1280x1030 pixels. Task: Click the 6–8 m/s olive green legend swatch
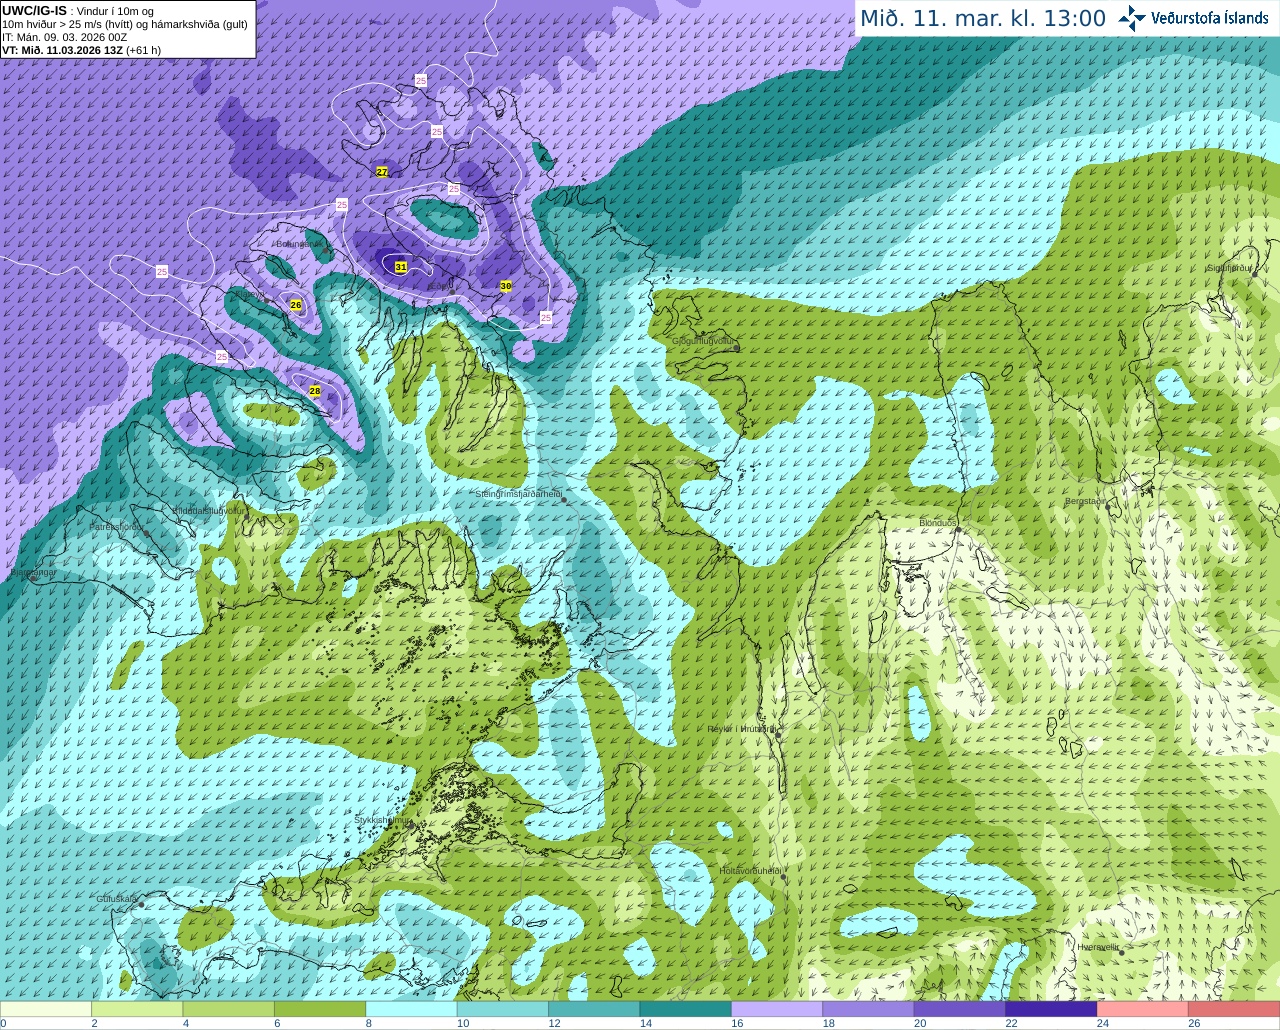click(x=320, y=1009)
